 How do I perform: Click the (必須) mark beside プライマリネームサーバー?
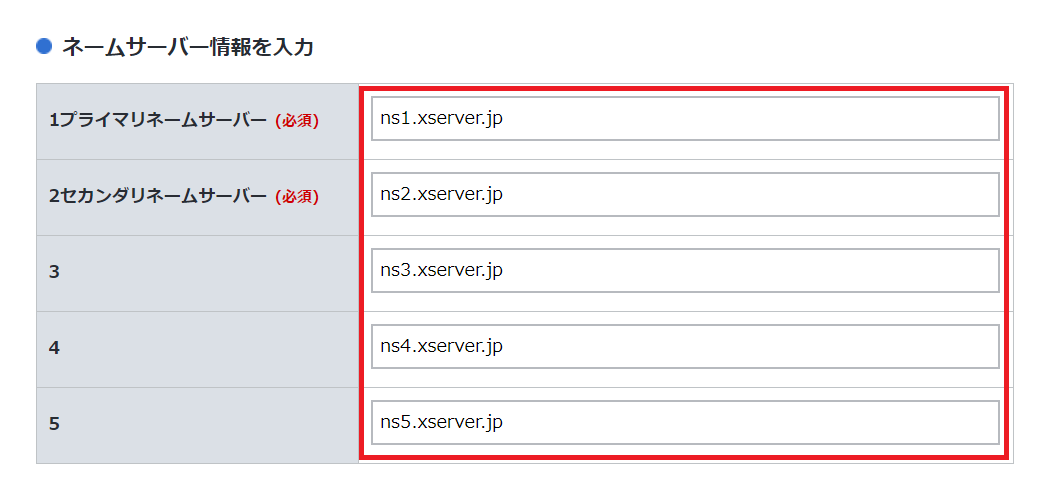point(297,121)
